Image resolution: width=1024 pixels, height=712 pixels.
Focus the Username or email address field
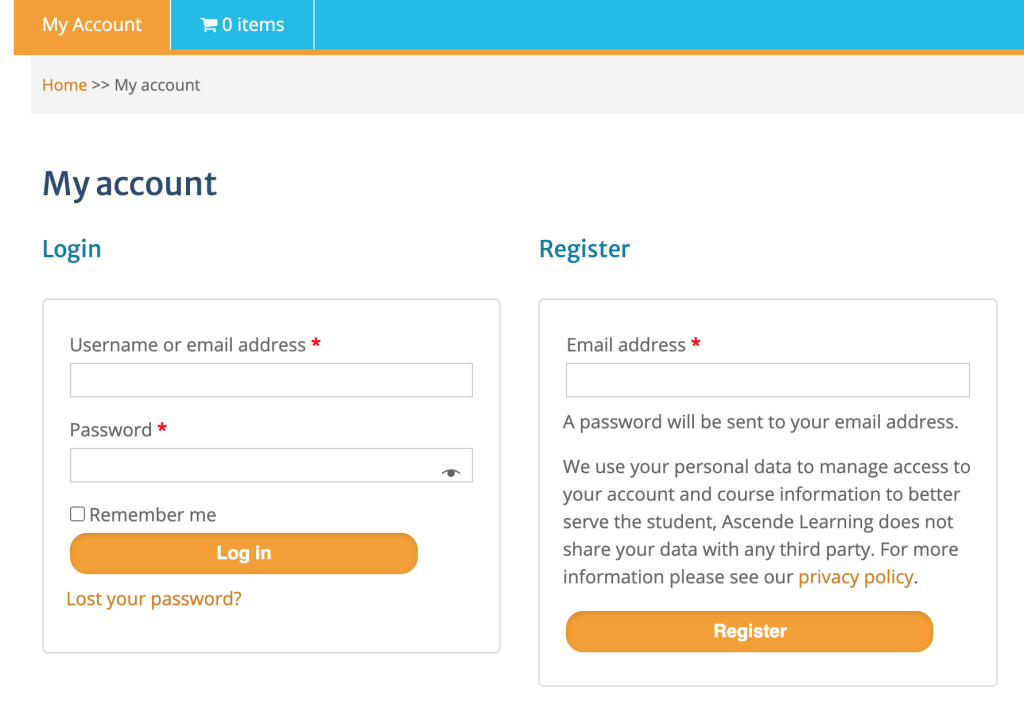pyautogui.click(x=271, y=380)
